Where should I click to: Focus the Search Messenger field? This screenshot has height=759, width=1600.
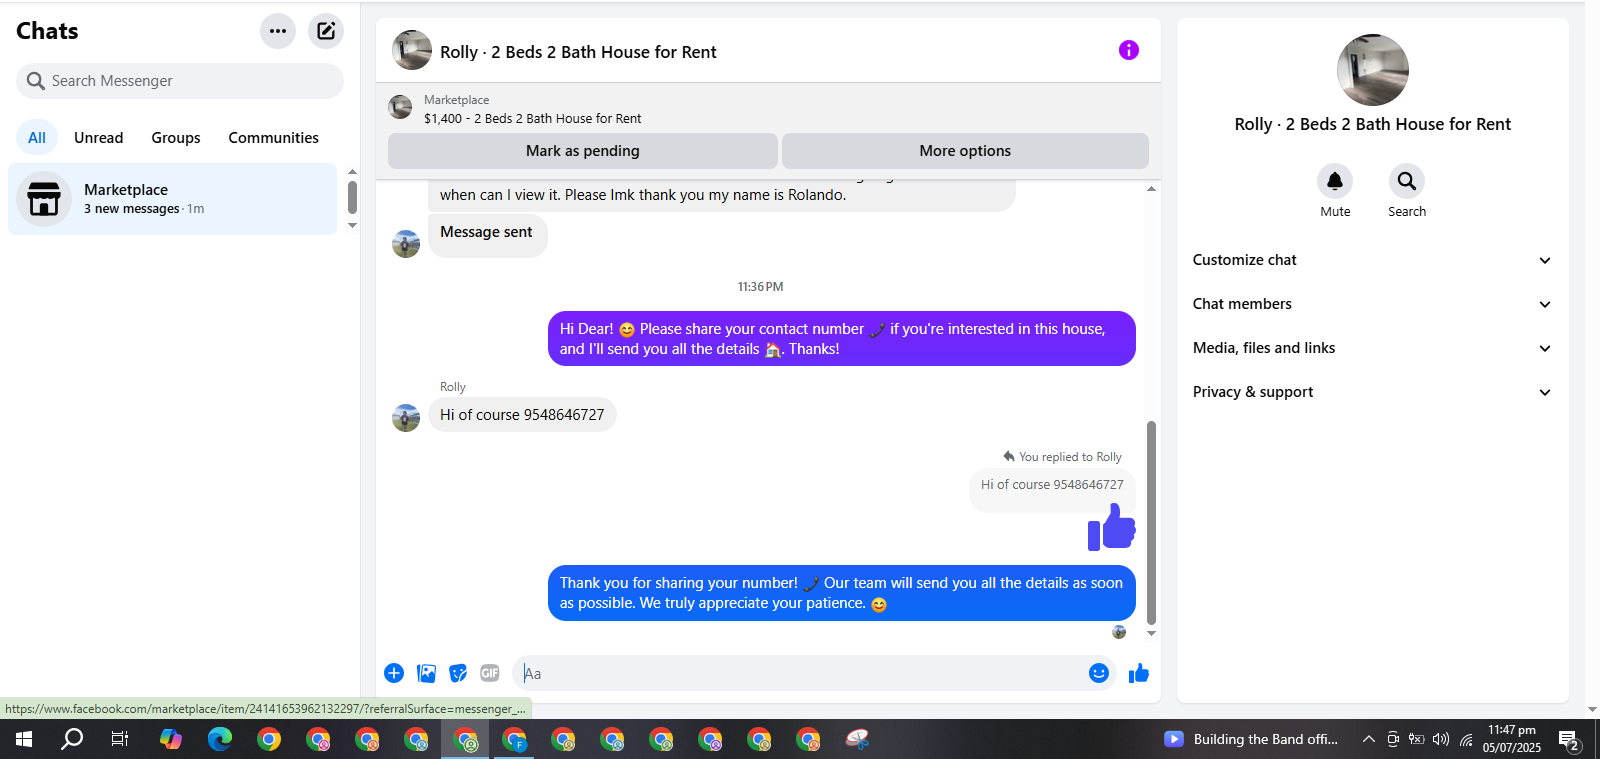coord(180,81)
